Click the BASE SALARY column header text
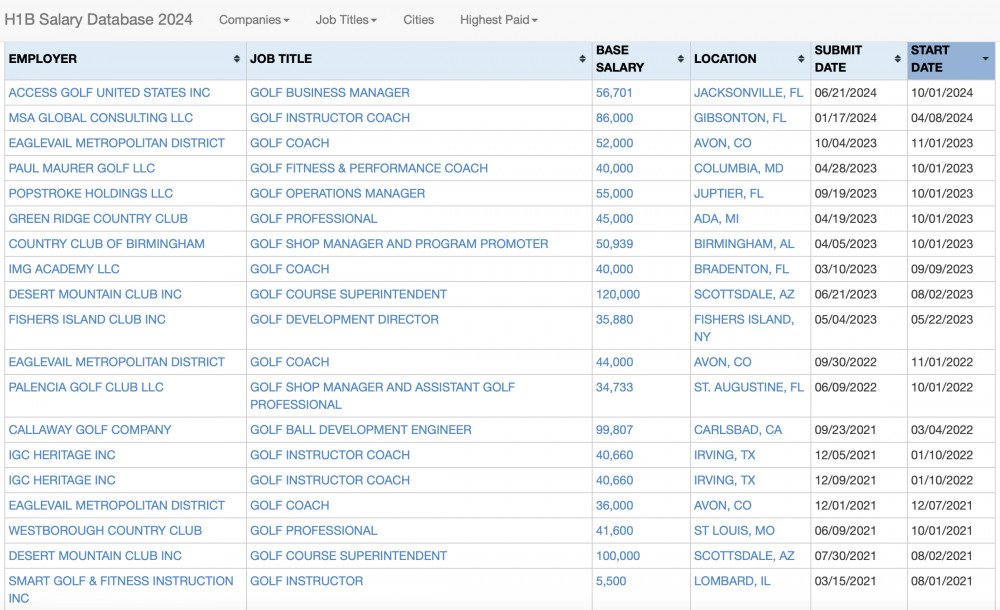Screen dimensions: 1000x610 coord(620,59)
